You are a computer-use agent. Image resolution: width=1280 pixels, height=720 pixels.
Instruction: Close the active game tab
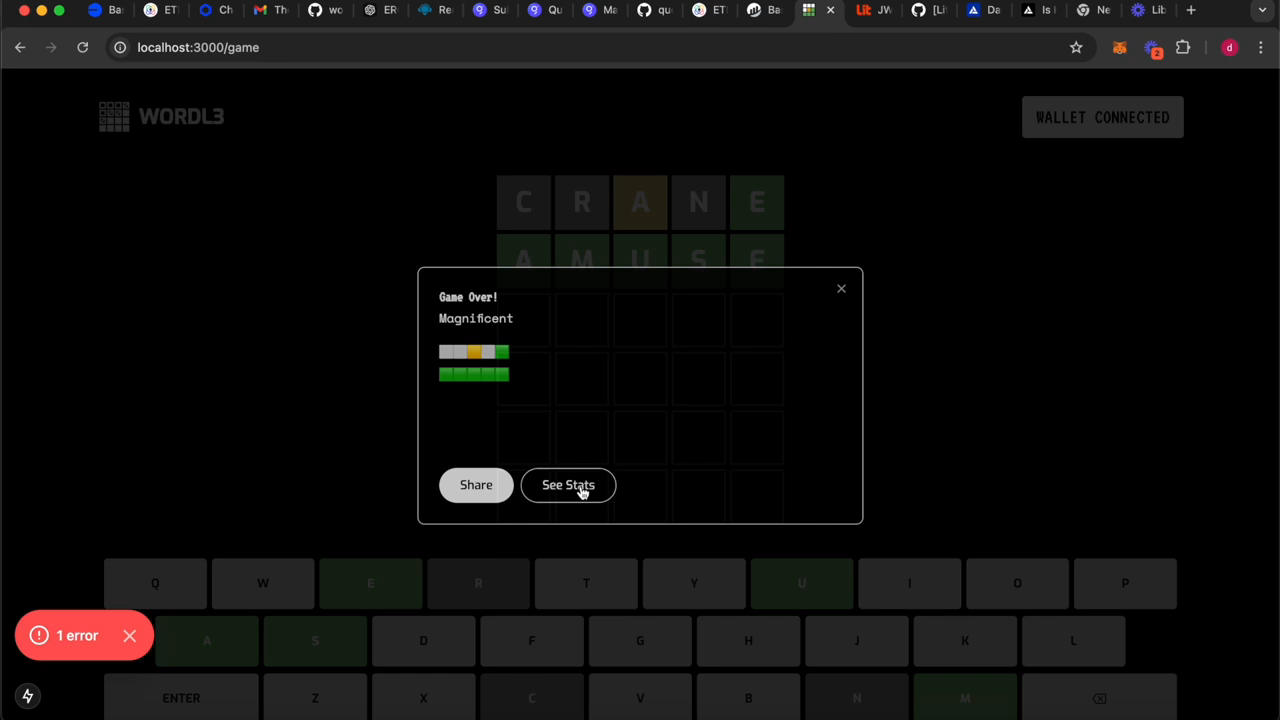[x=830, y=10]
